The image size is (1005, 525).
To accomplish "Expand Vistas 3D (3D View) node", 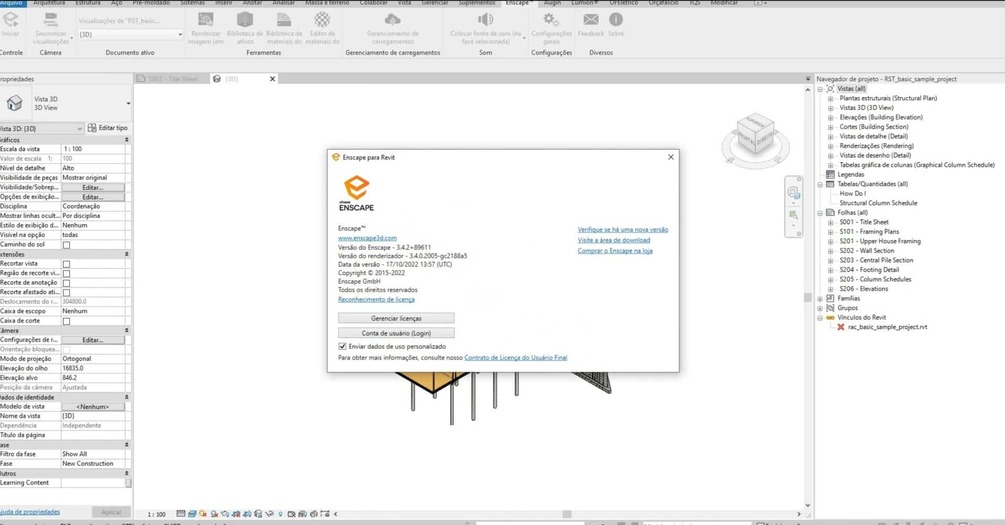I will [x=830, y=108].
